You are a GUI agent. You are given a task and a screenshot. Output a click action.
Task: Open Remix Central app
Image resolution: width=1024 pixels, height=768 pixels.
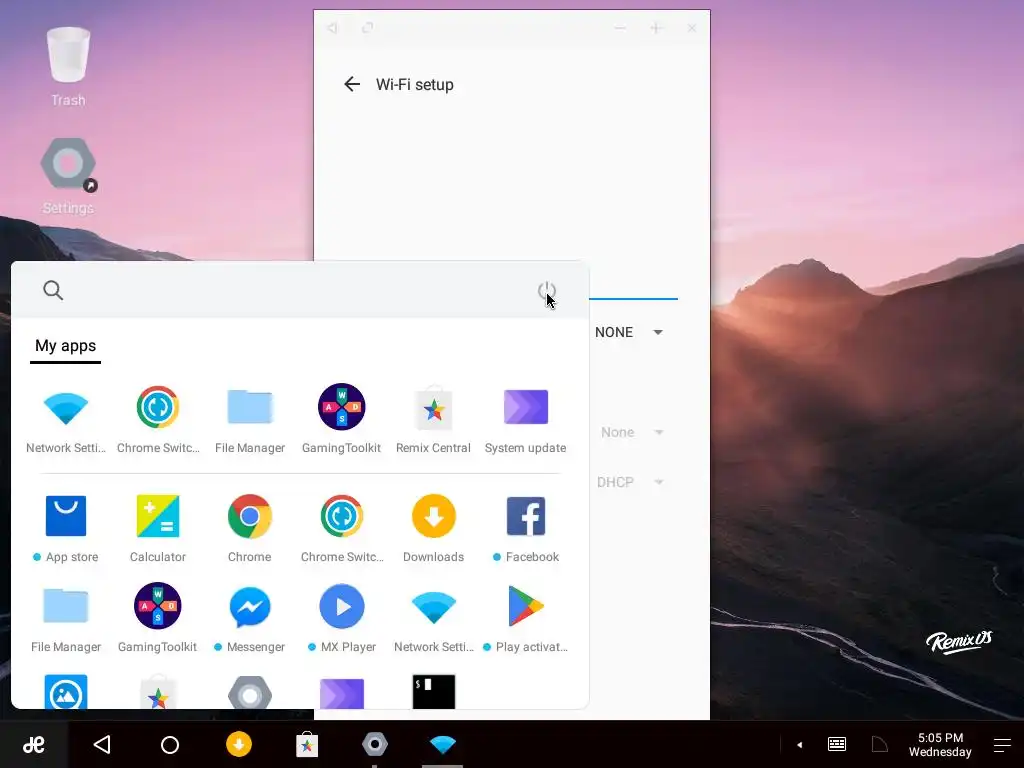point(434,419)
